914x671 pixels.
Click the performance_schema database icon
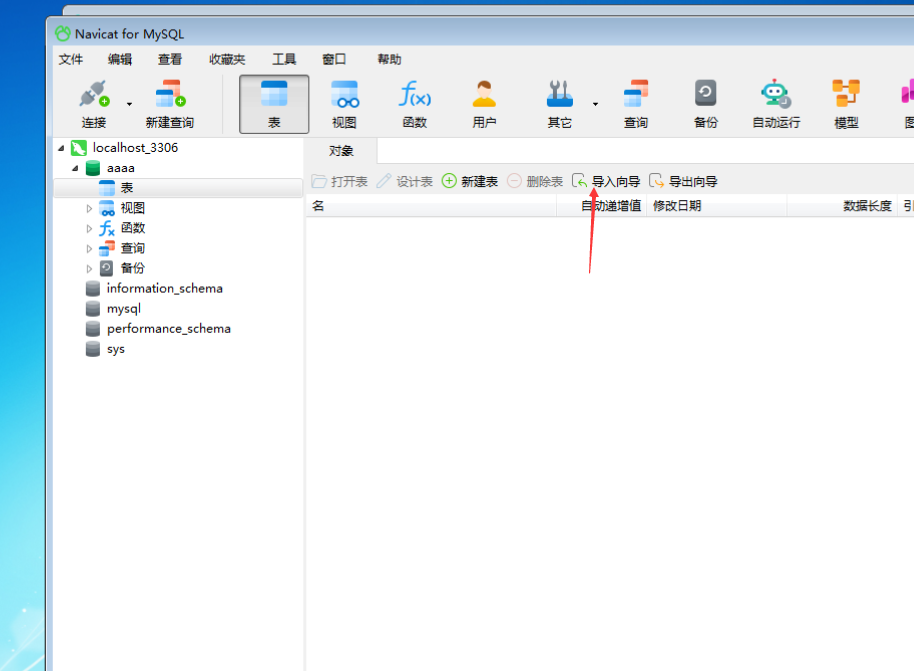click(x=93, y=329)
